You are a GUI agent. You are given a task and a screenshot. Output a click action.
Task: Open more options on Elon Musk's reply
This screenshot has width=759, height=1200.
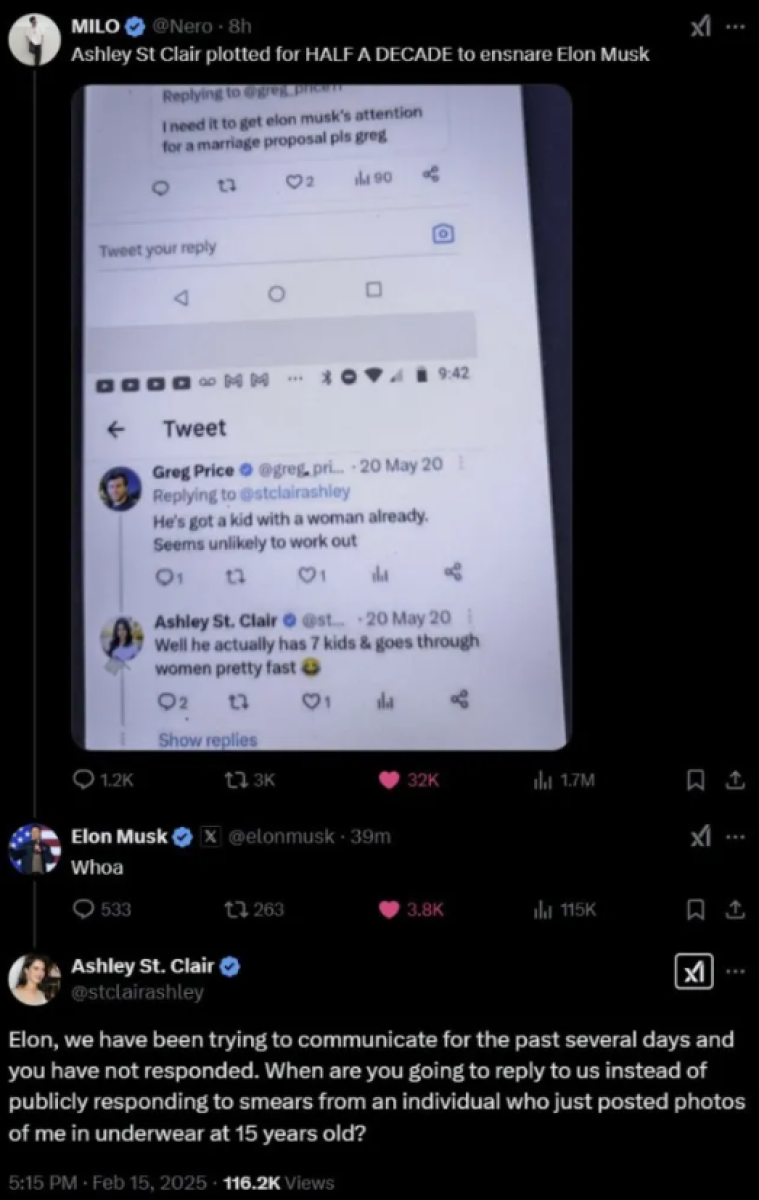pos(735,838)
